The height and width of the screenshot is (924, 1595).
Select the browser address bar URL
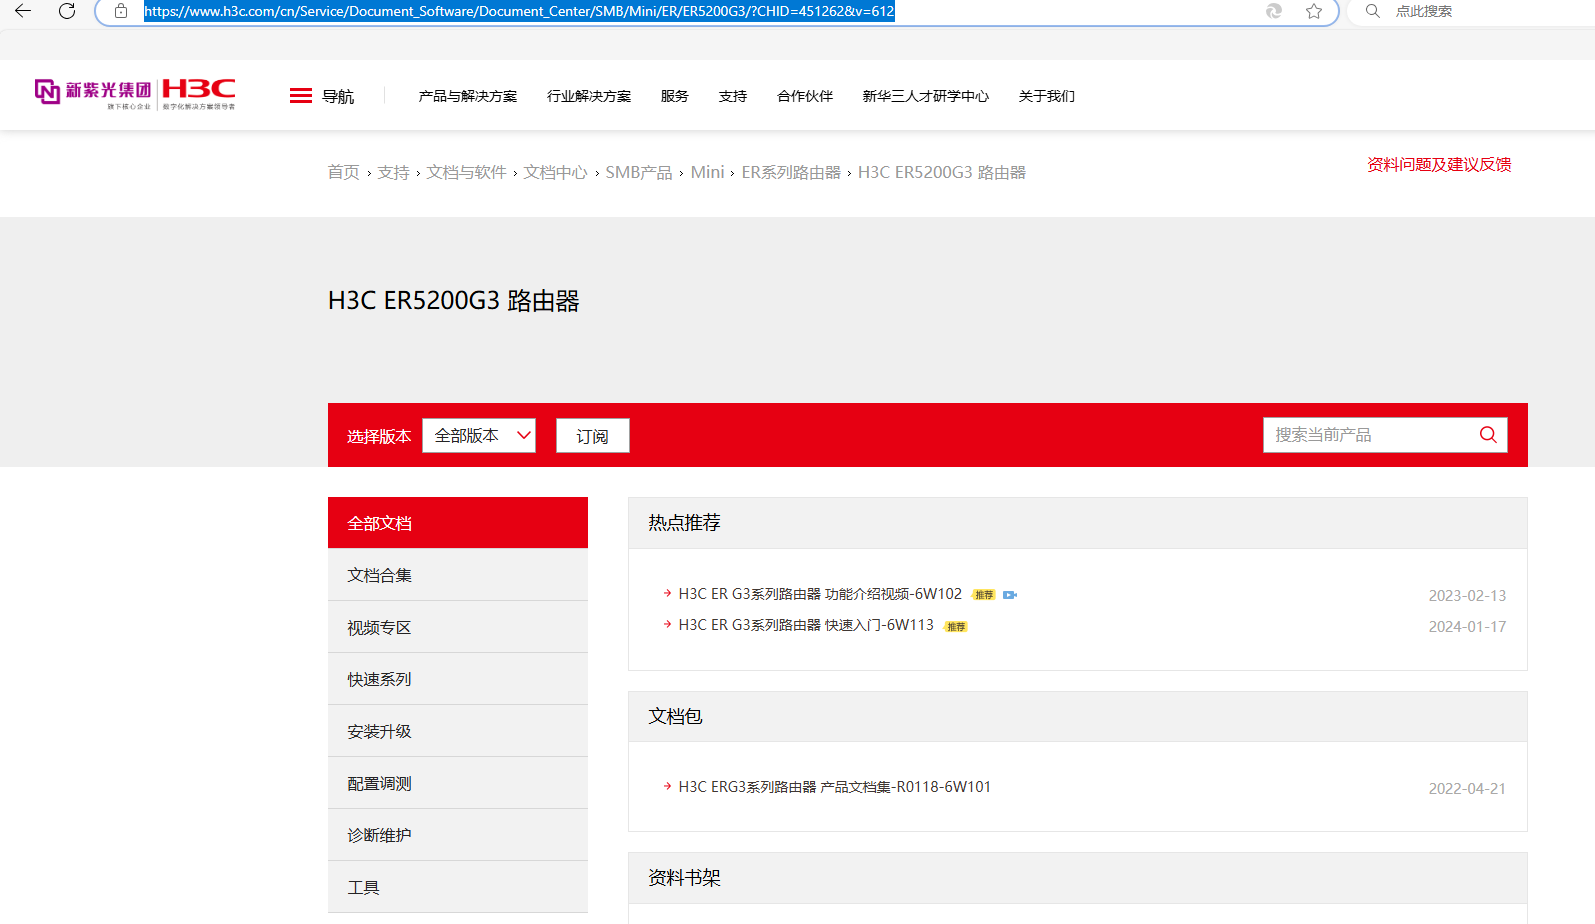(x=519, y=11)
